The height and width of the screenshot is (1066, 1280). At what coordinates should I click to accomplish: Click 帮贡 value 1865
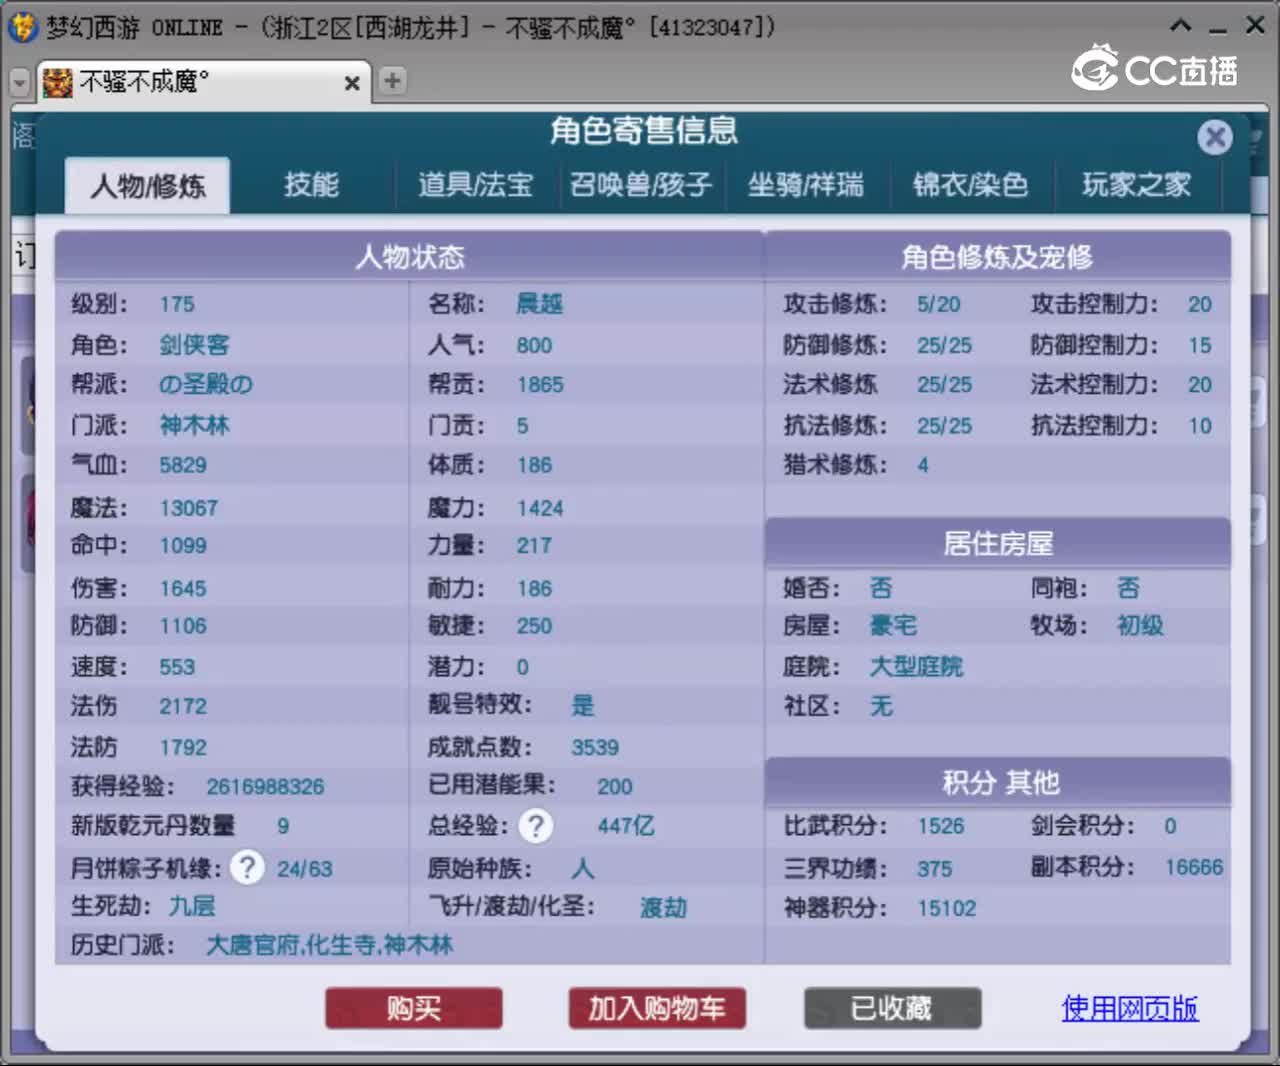pos(540,385)
